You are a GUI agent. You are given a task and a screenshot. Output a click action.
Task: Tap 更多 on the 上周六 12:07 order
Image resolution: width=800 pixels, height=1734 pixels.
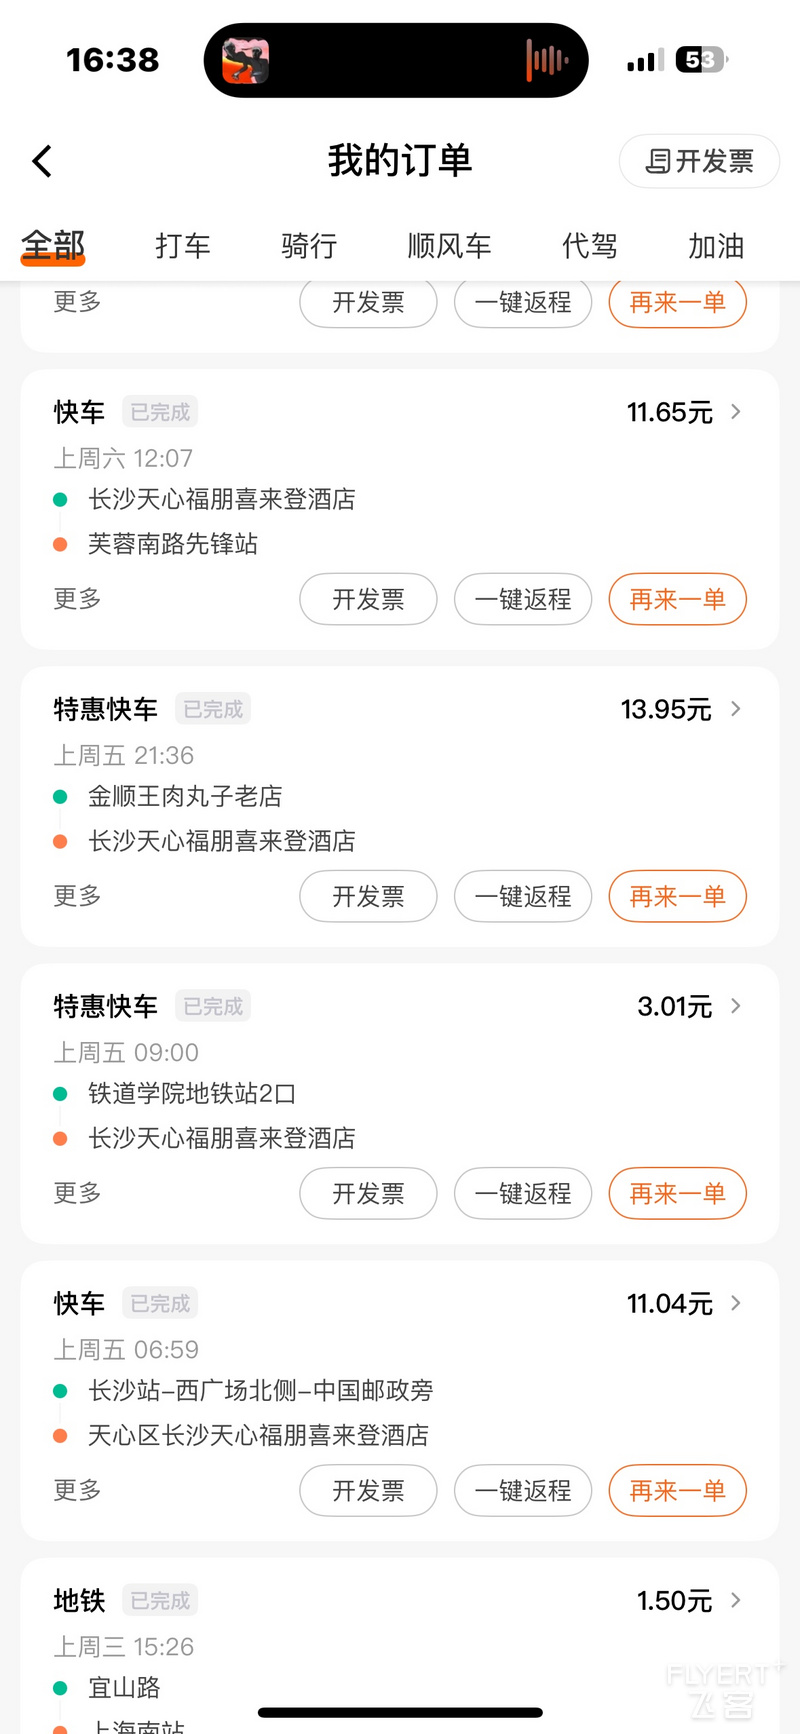77,599
